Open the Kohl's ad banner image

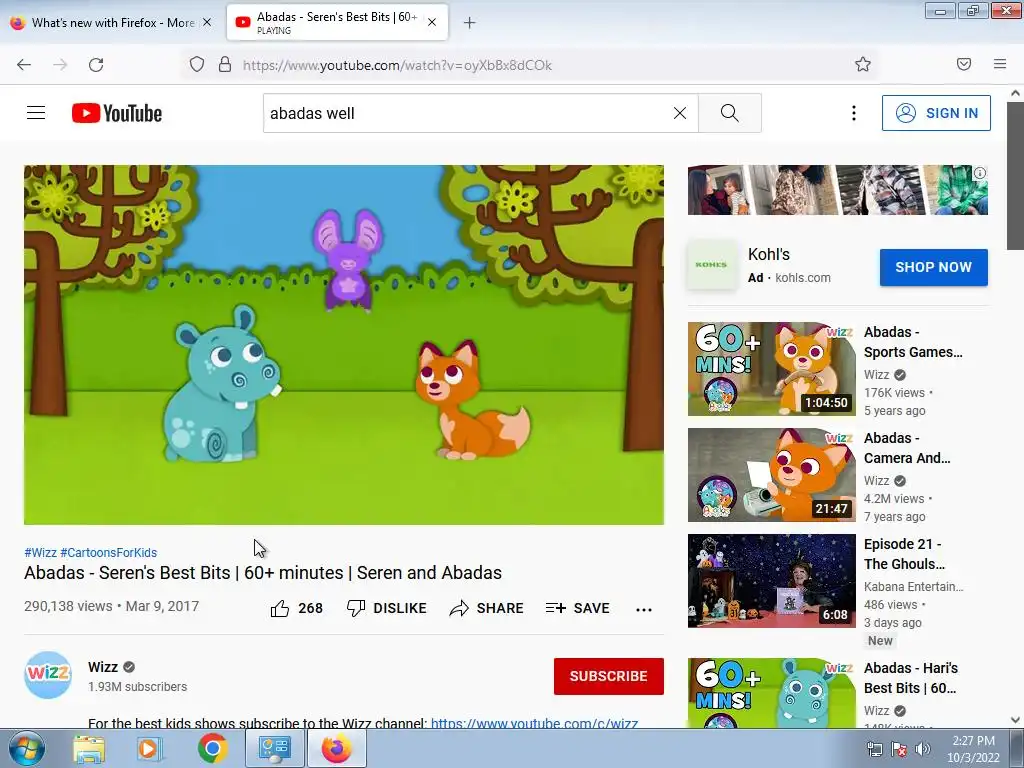tap(837, 189)
